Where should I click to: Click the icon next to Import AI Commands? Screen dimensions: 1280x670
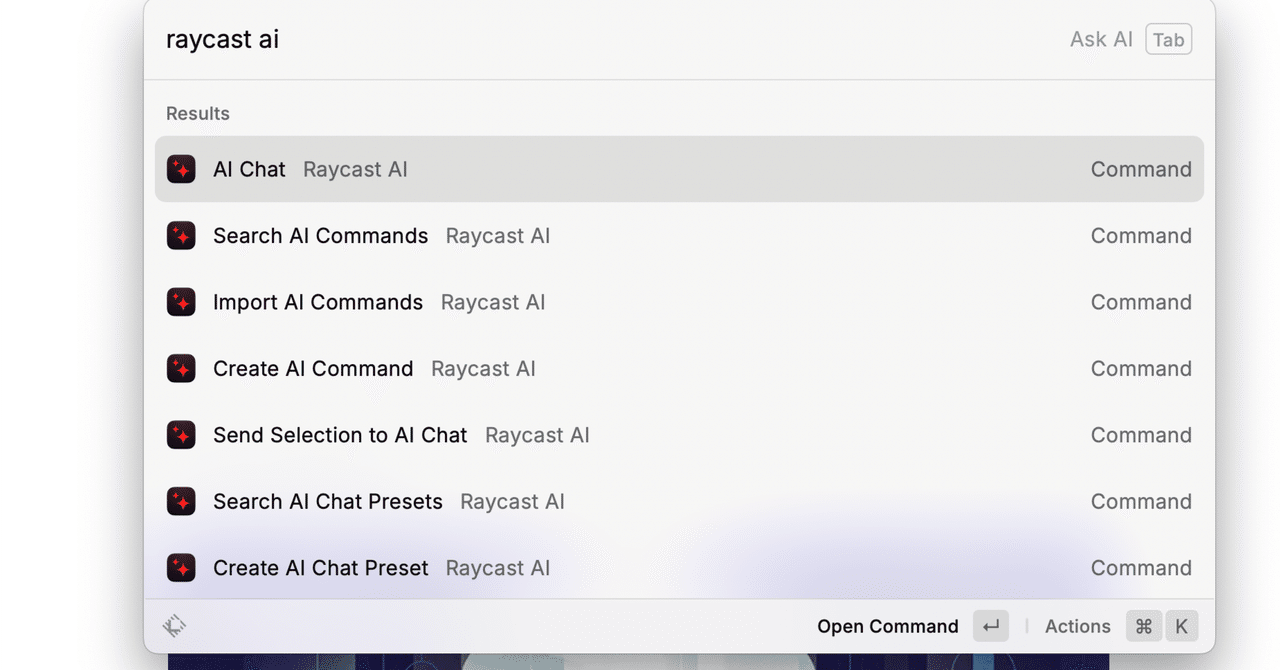click(x=181, y=302)
